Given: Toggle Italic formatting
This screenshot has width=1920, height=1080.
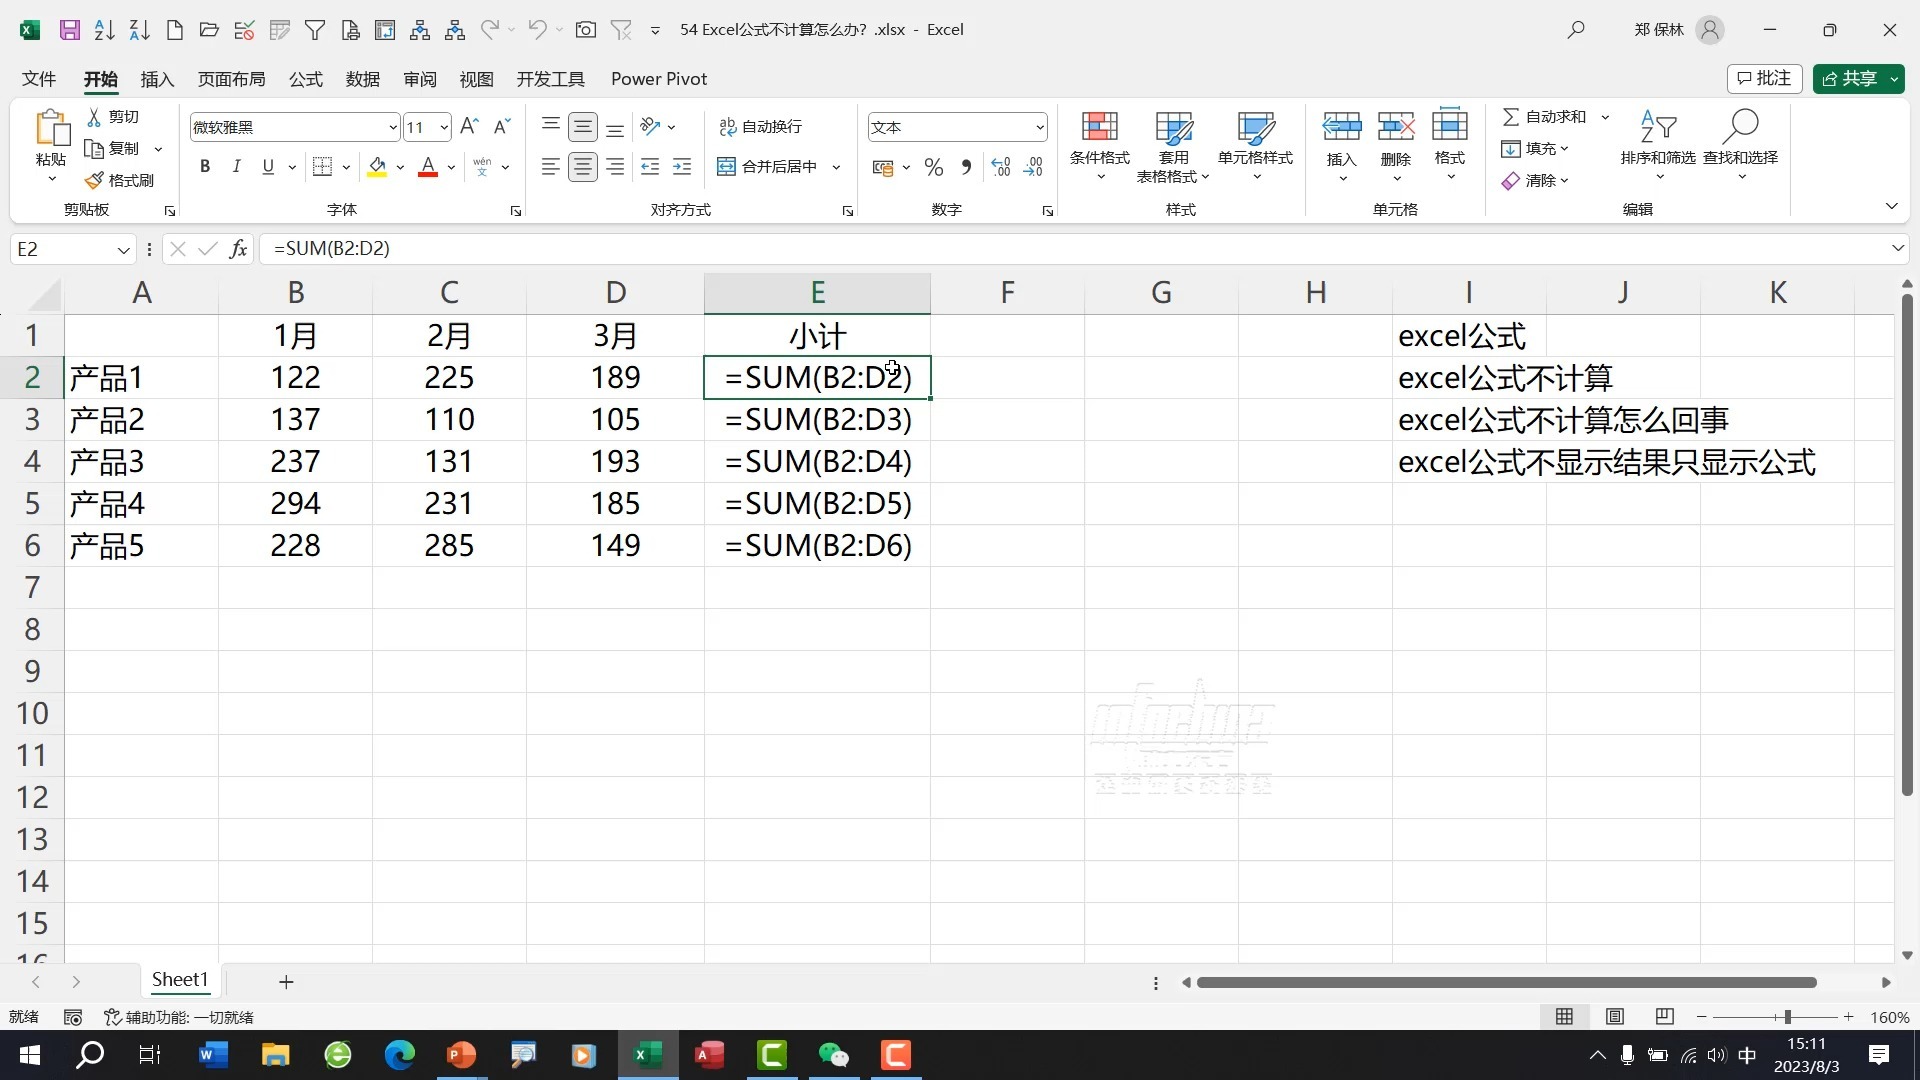Looking at the screenshot, I should point(236,167).
